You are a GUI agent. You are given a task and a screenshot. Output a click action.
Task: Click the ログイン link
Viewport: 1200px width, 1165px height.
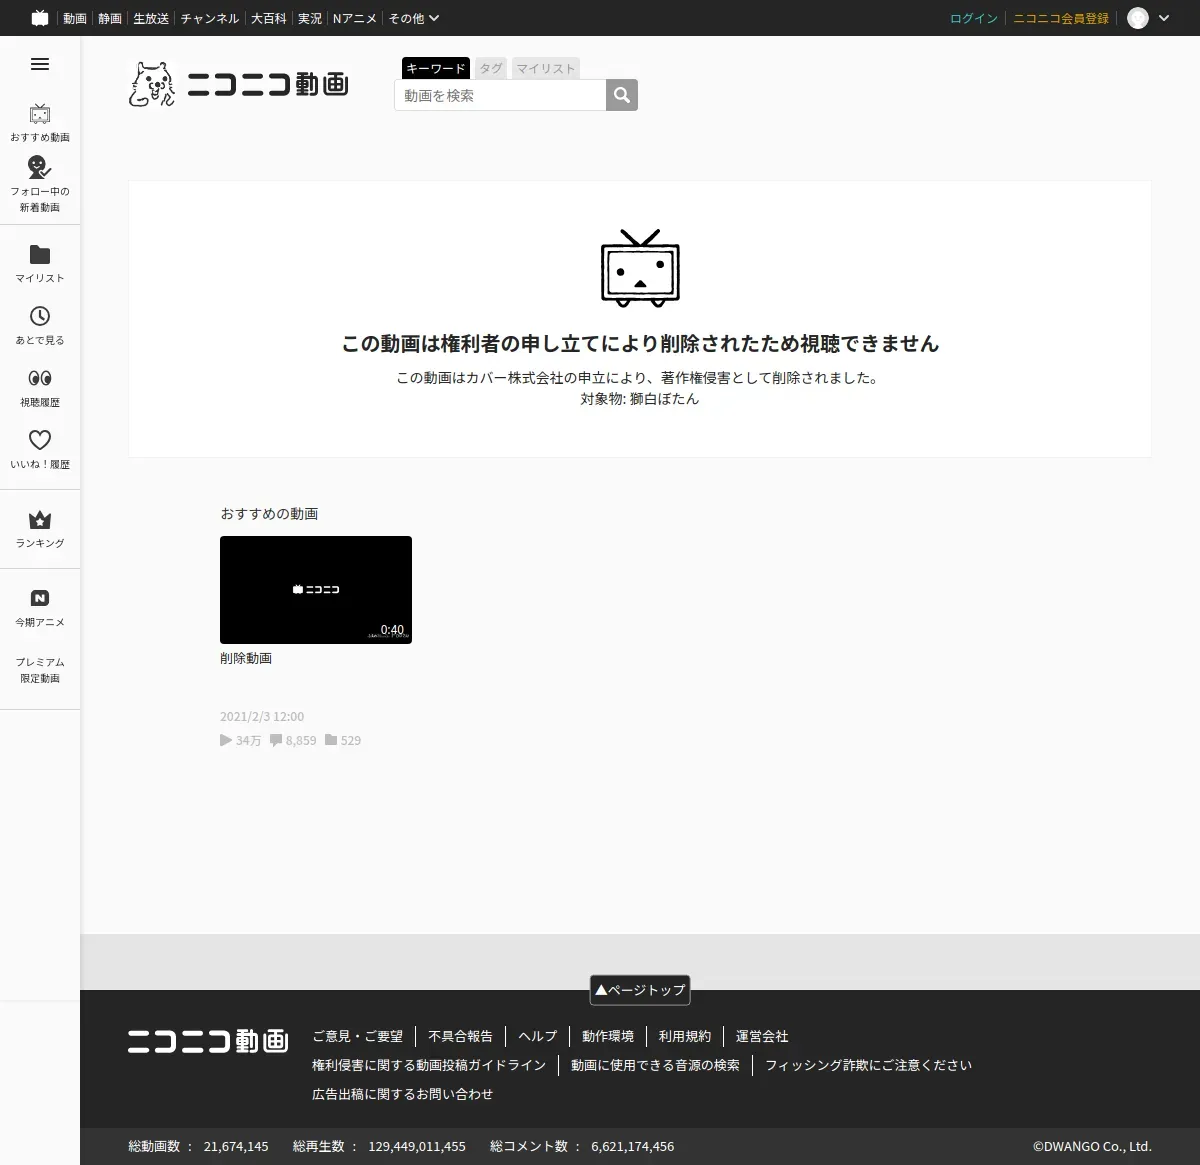[x=974, y=18]
